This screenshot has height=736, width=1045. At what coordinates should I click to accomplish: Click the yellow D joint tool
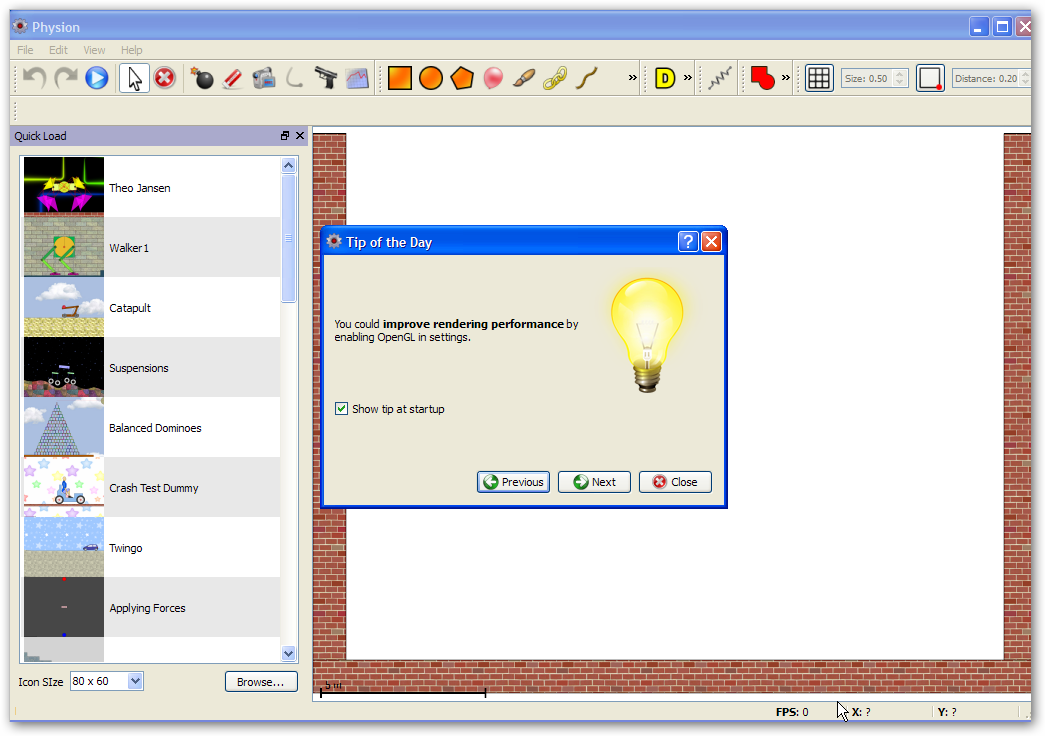click(664, 78)
